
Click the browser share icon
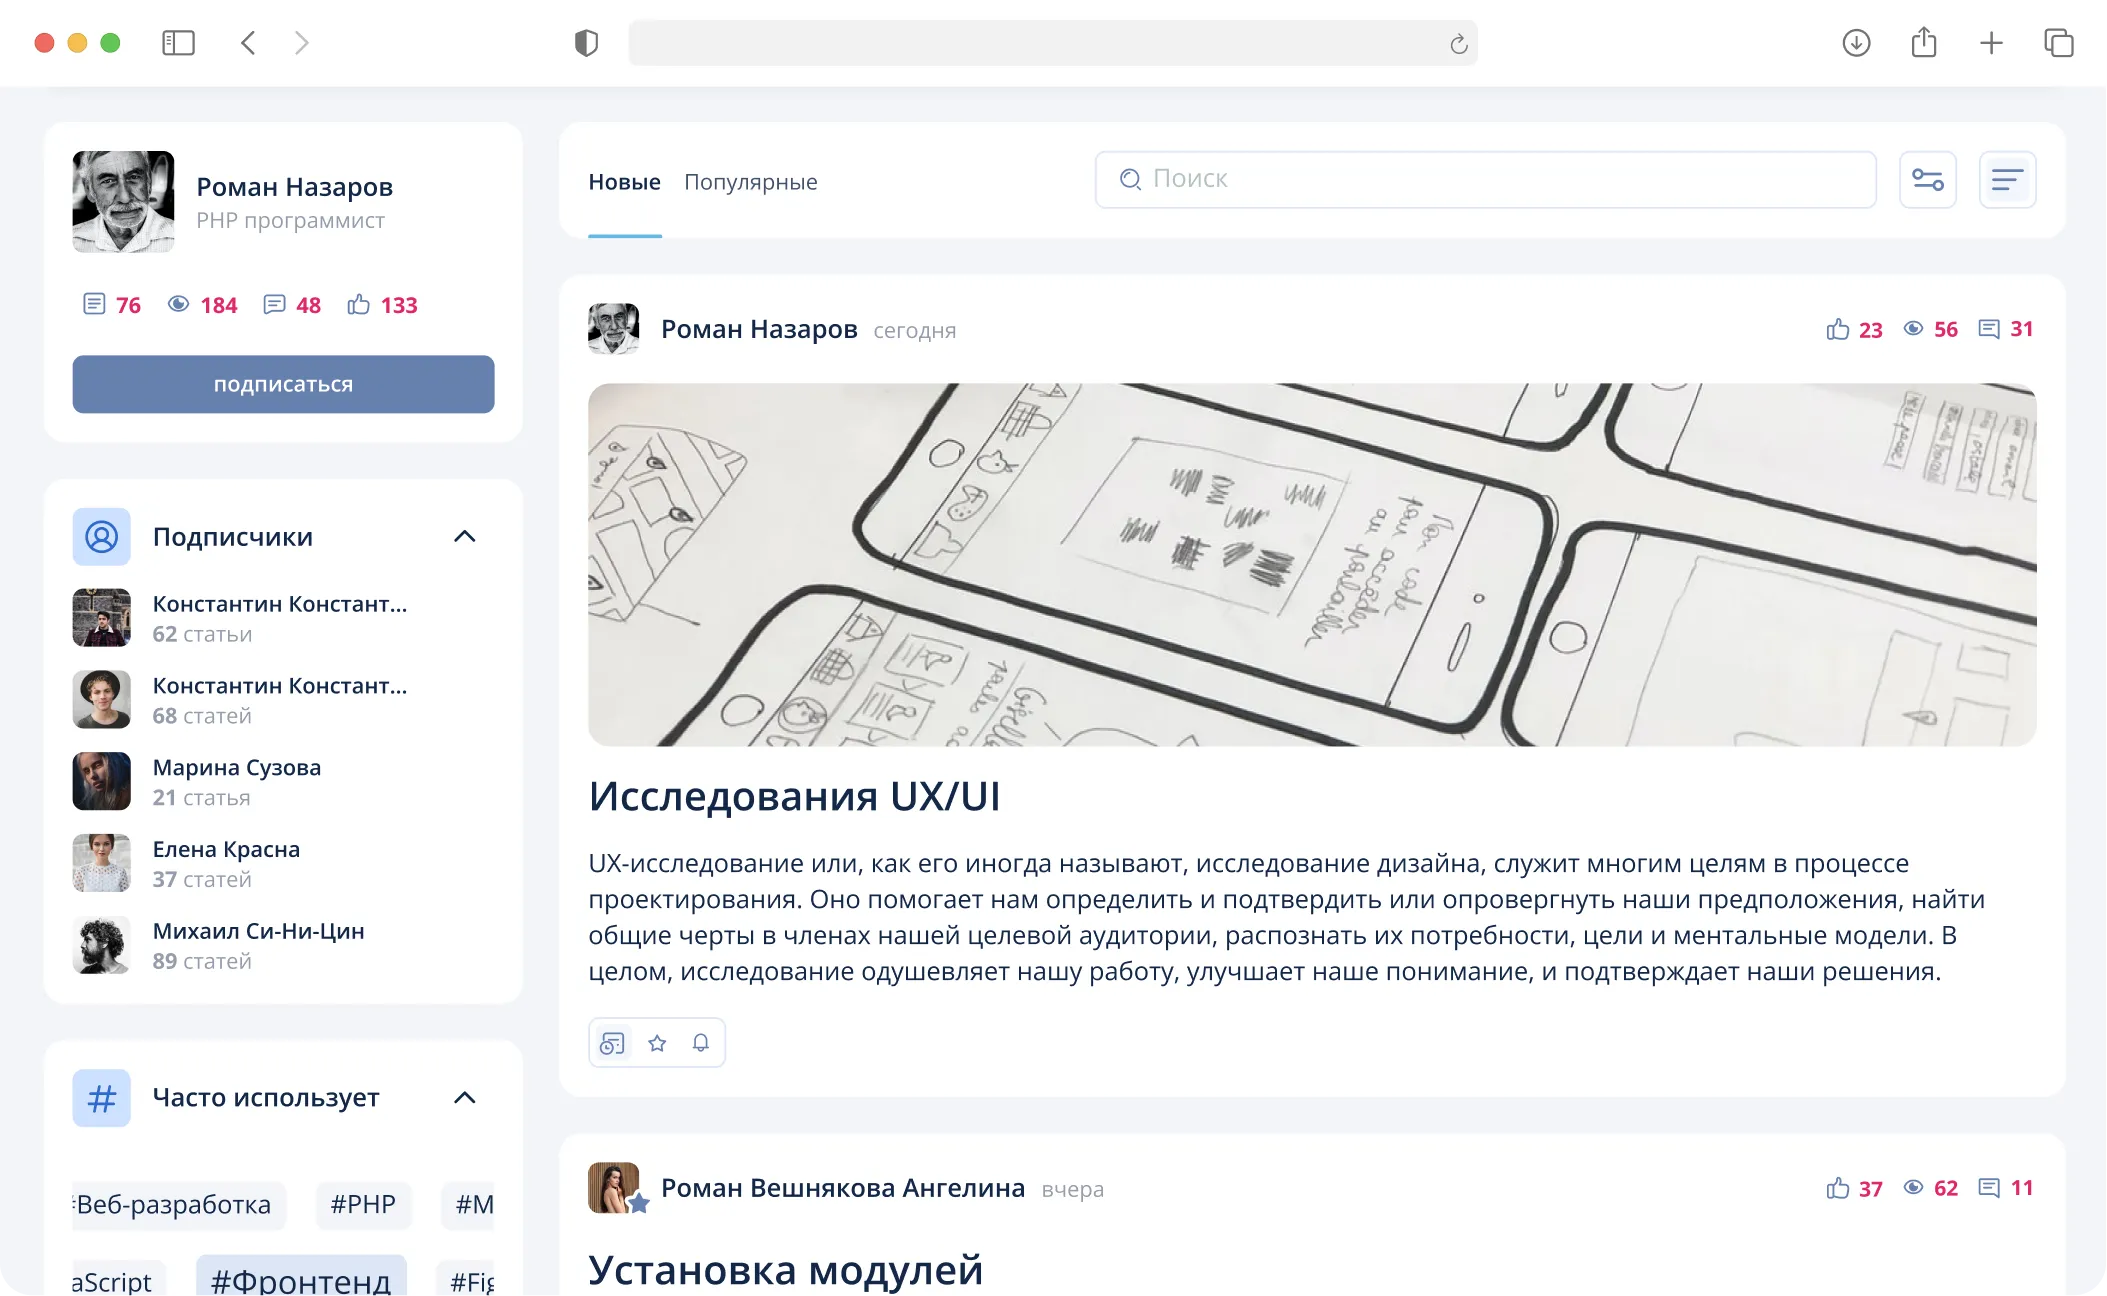coord(1923,43)
